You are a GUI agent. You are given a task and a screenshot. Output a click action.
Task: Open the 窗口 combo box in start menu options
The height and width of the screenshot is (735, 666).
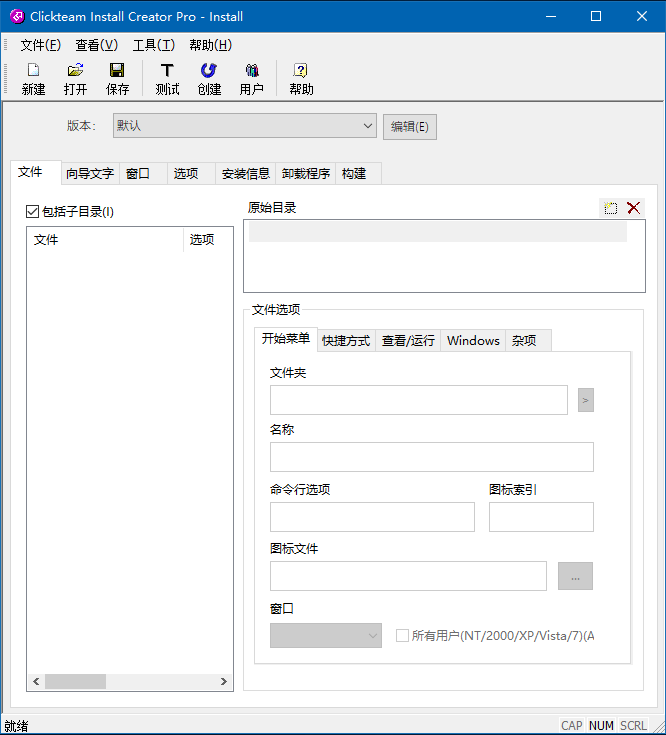point(326,636)
